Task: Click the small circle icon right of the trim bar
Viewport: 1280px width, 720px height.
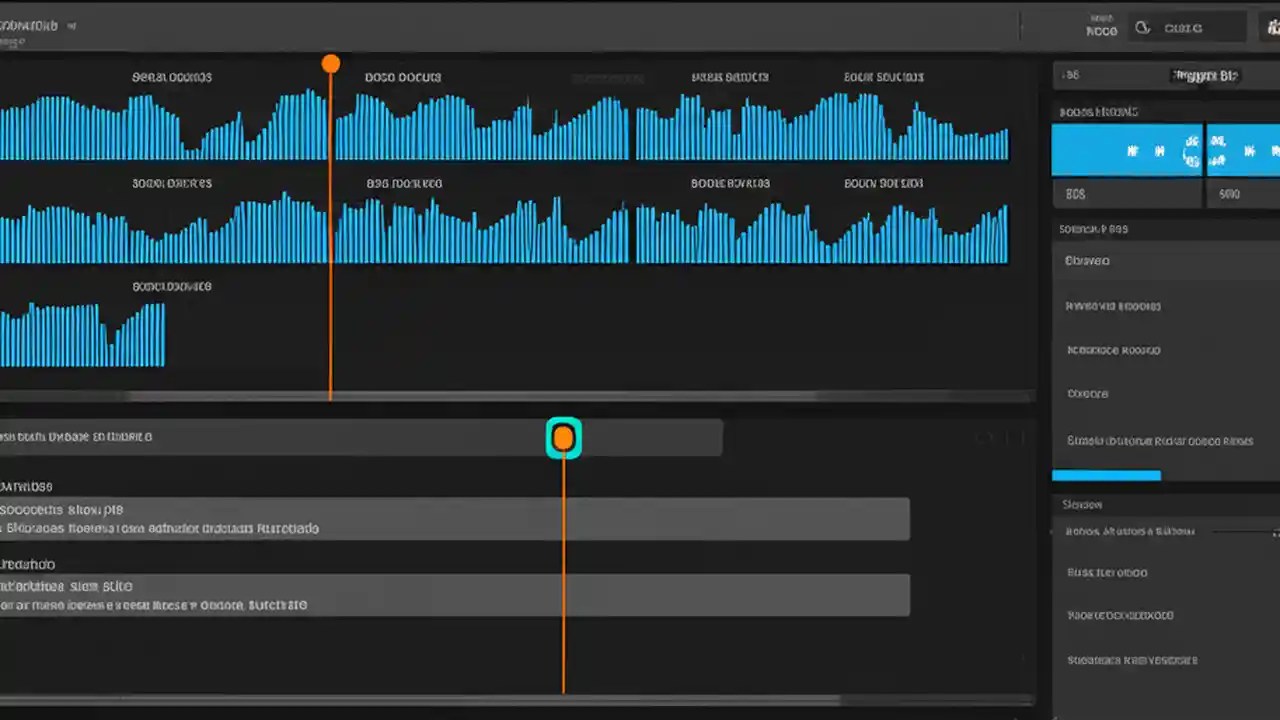Action: (x=984, y=437)
